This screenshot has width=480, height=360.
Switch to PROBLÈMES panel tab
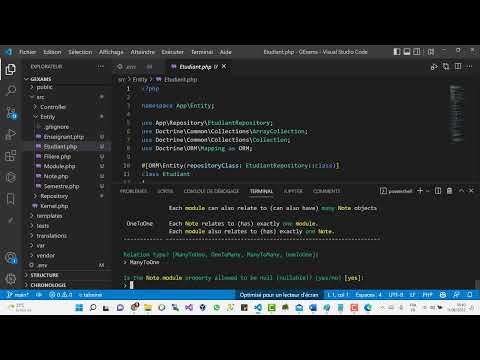click(133, 191)
